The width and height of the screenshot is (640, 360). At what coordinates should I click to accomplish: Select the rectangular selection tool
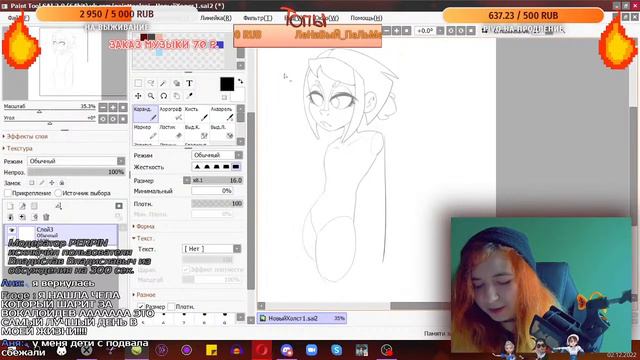[138, 83]
